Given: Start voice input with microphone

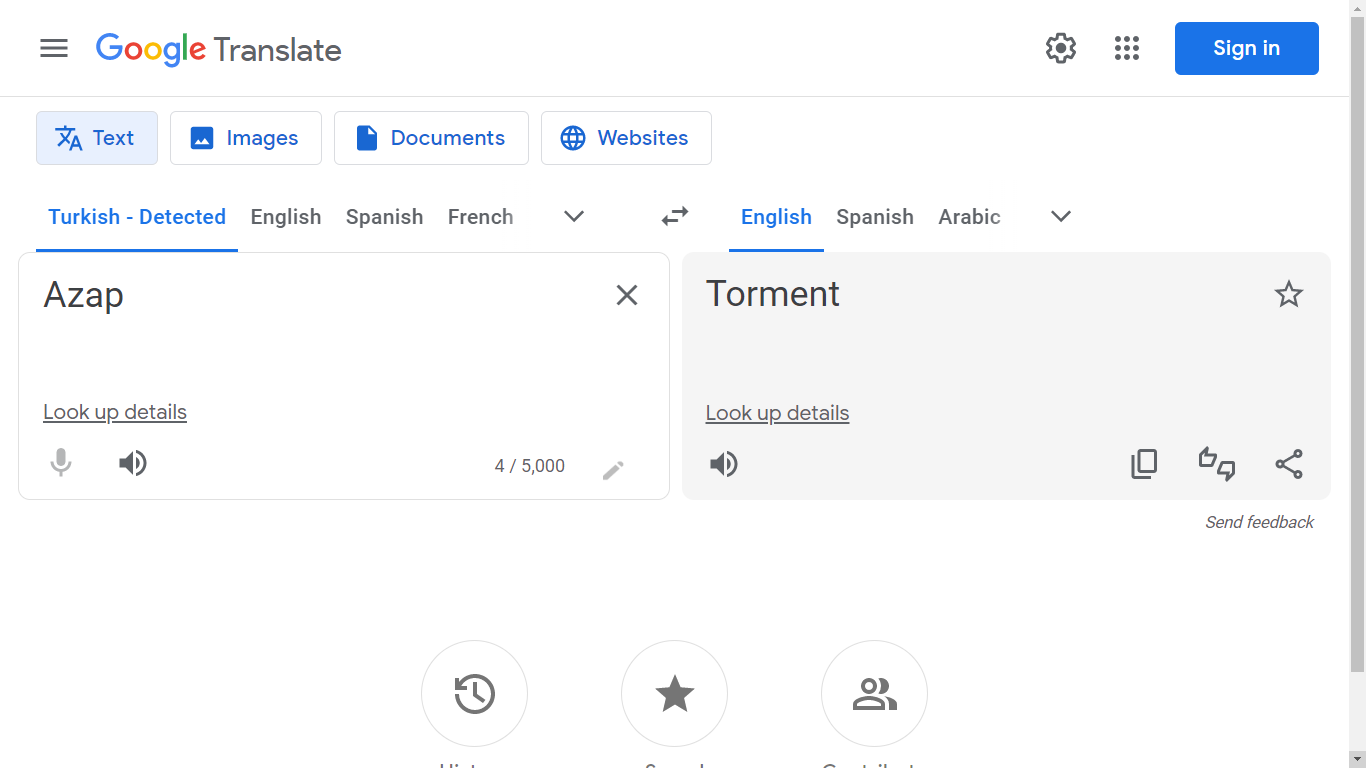Looking at the screenshot, I should (x=61, y=463).
